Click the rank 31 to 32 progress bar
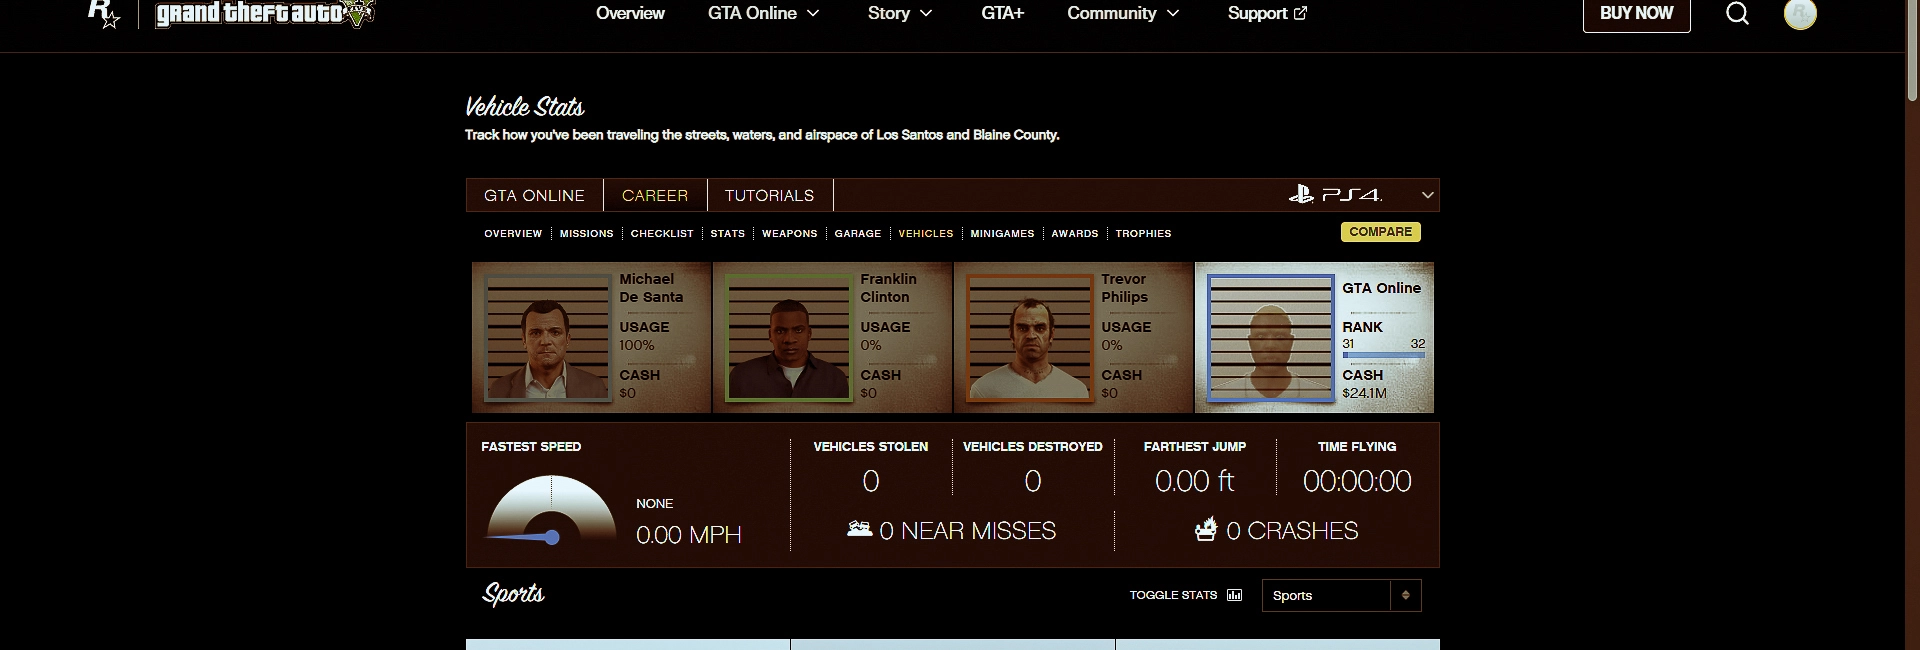 [1383, 355]
